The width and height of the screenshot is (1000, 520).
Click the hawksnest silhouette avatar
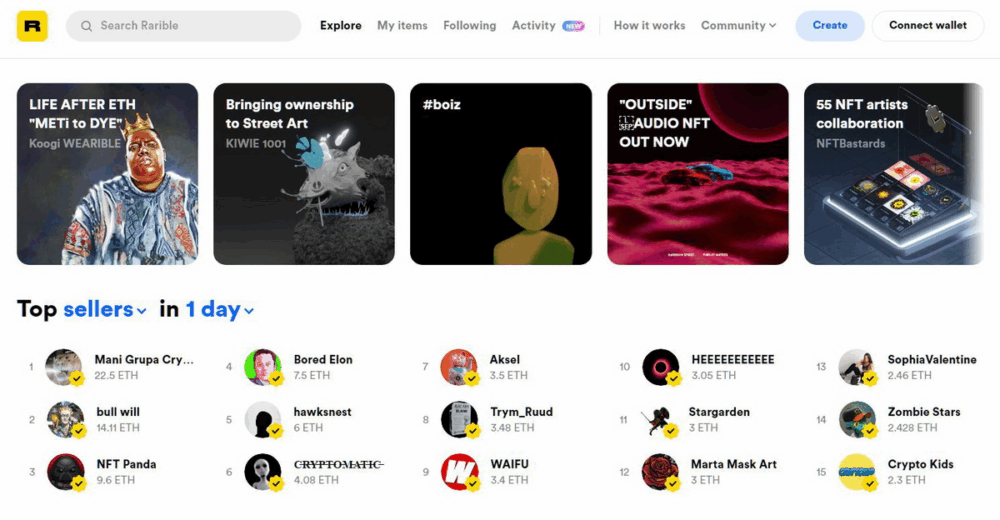pos(263,419)
